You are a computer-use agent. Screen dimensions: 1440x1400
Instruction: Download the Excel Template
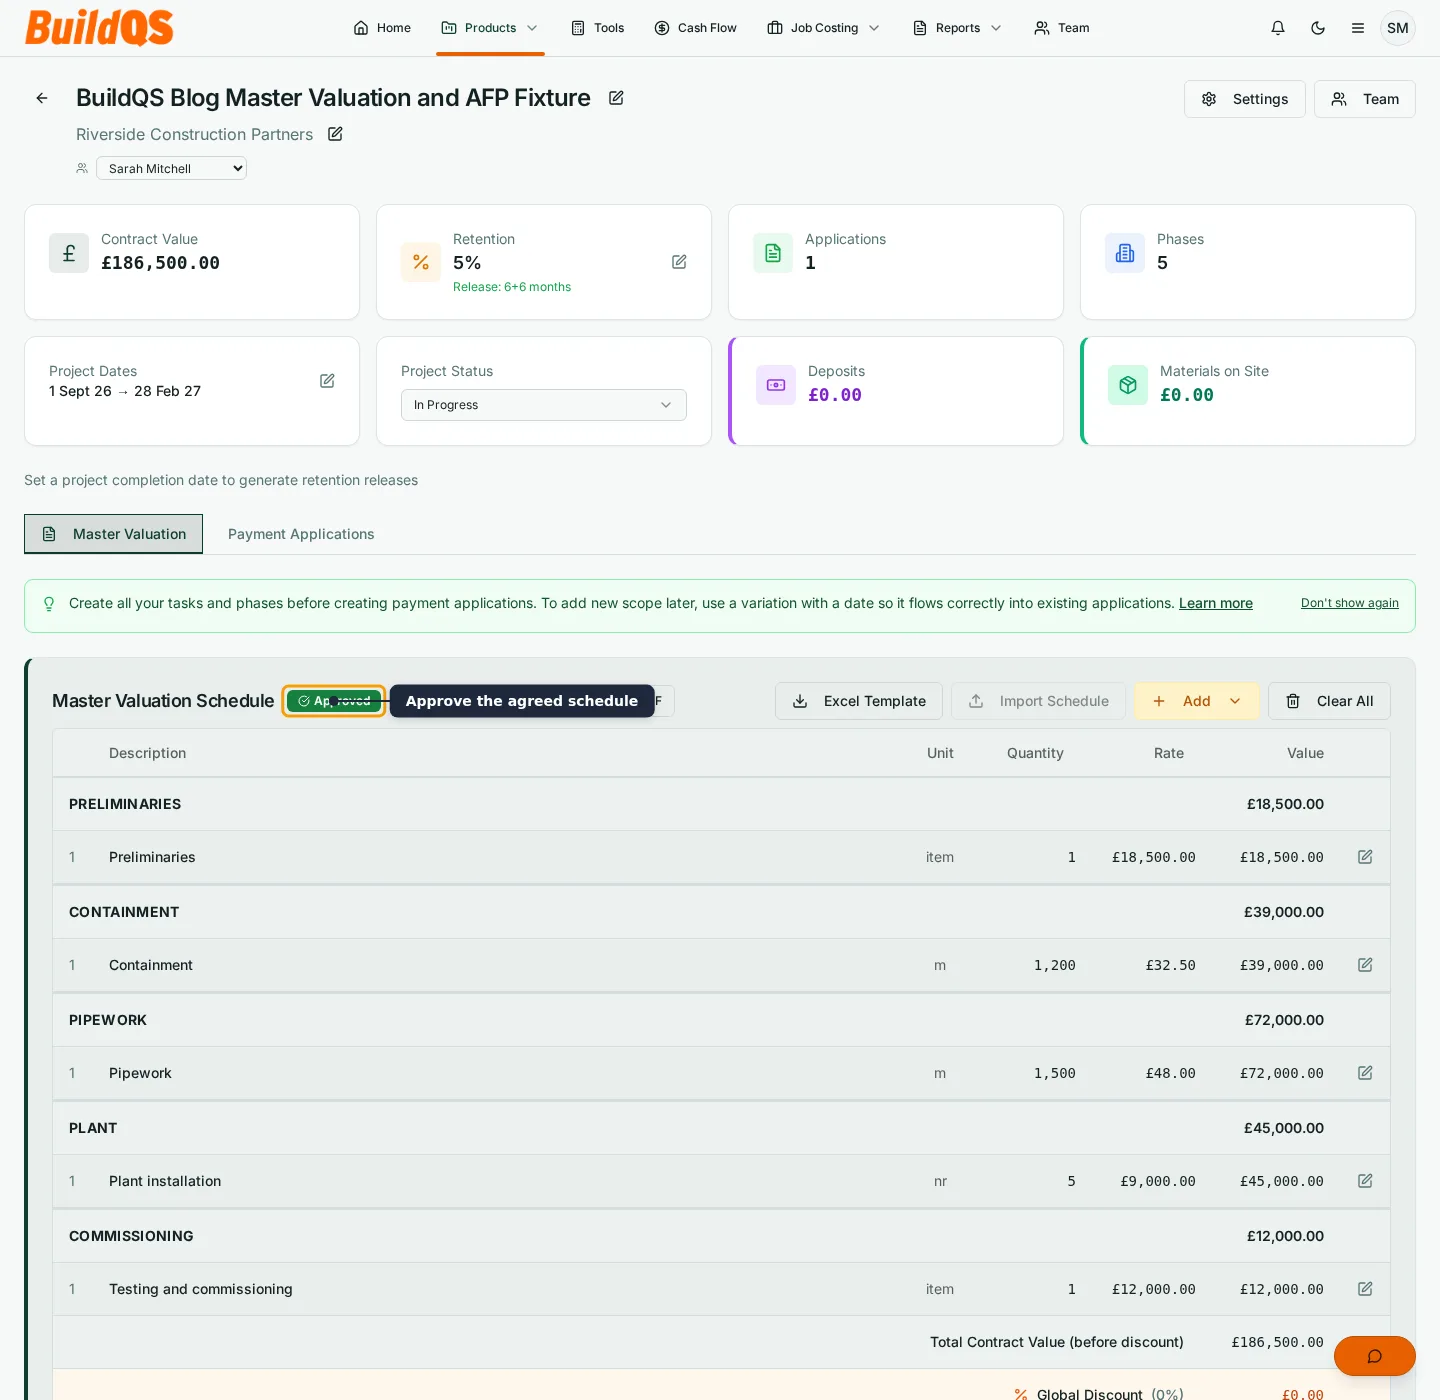(859, 701)
